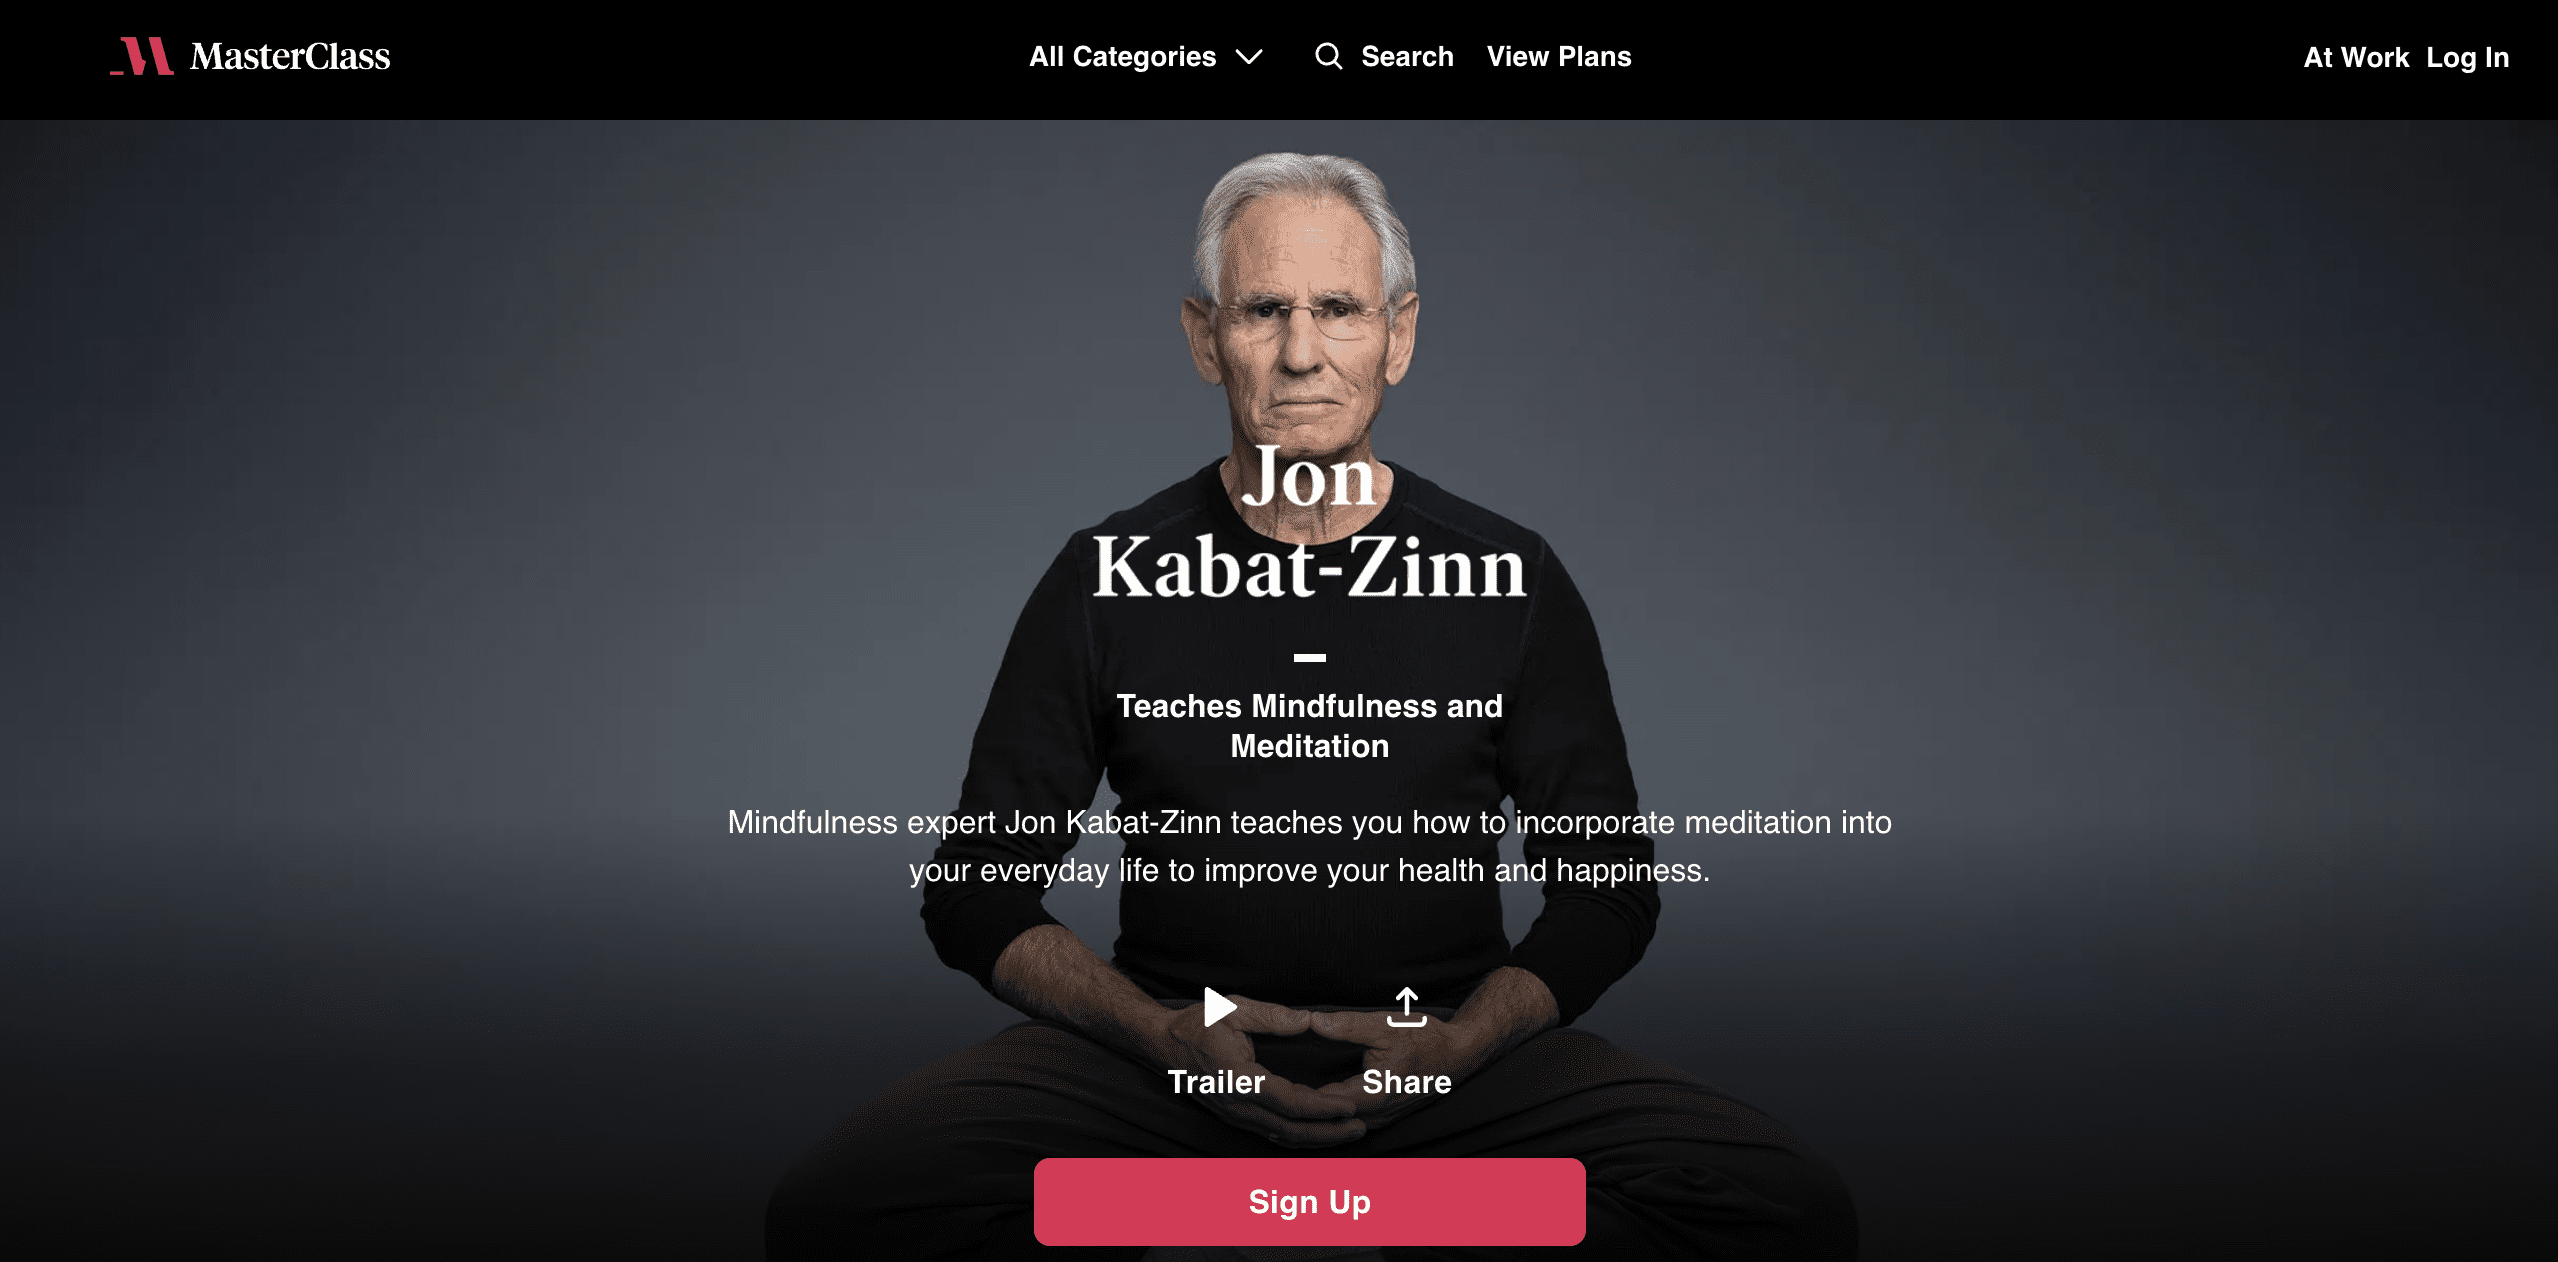Play the trailer with the triangle icon
Screen dimensions: 2558x1262
(x=1219, y=1007)
